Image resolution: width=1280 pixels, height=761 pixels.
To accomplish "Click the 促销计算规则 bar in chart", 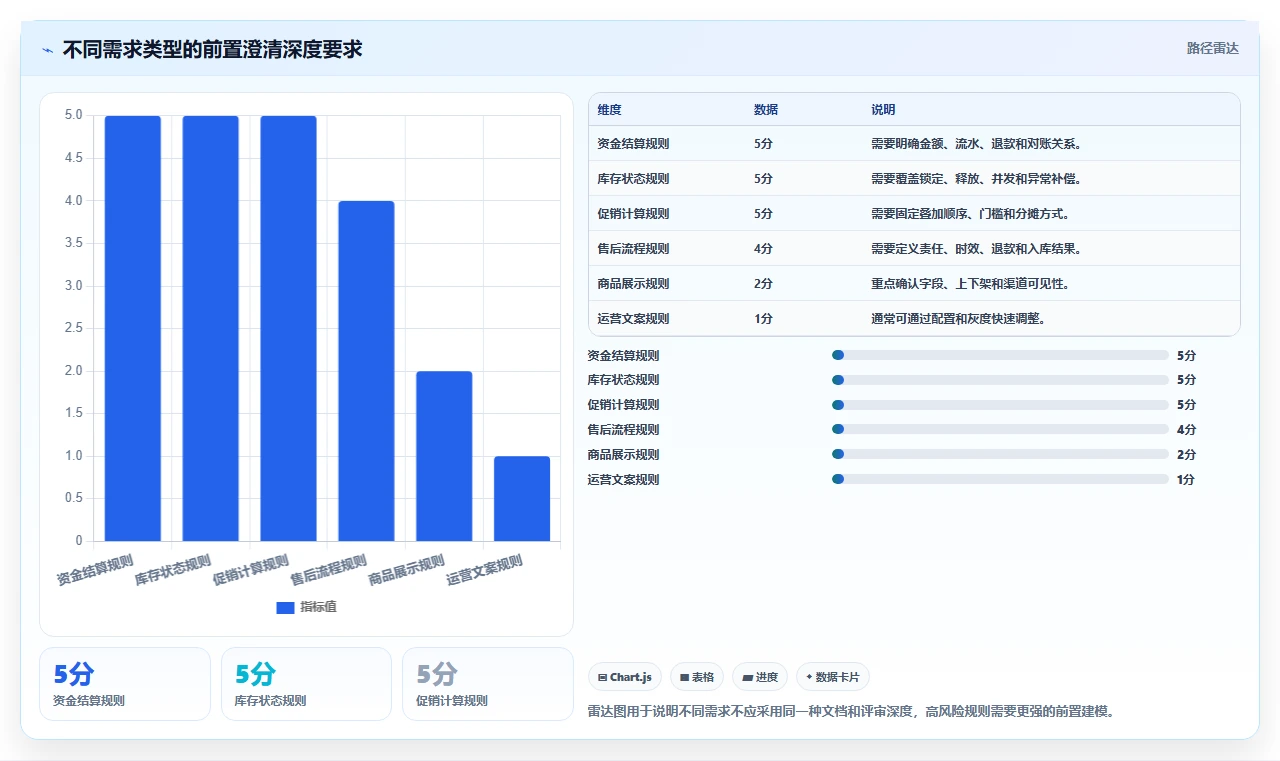I will [289, 329].
